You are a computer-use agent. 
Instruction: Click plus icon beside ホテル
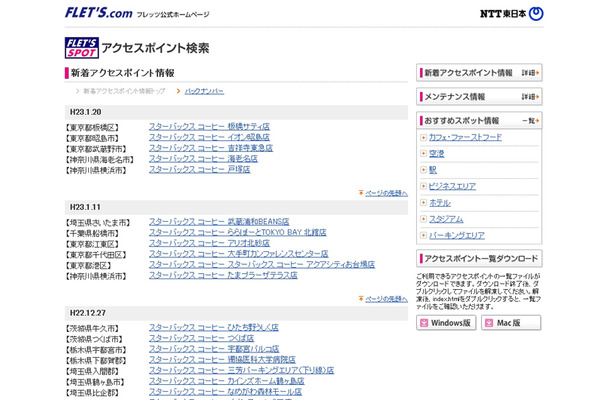click(423, 203)
